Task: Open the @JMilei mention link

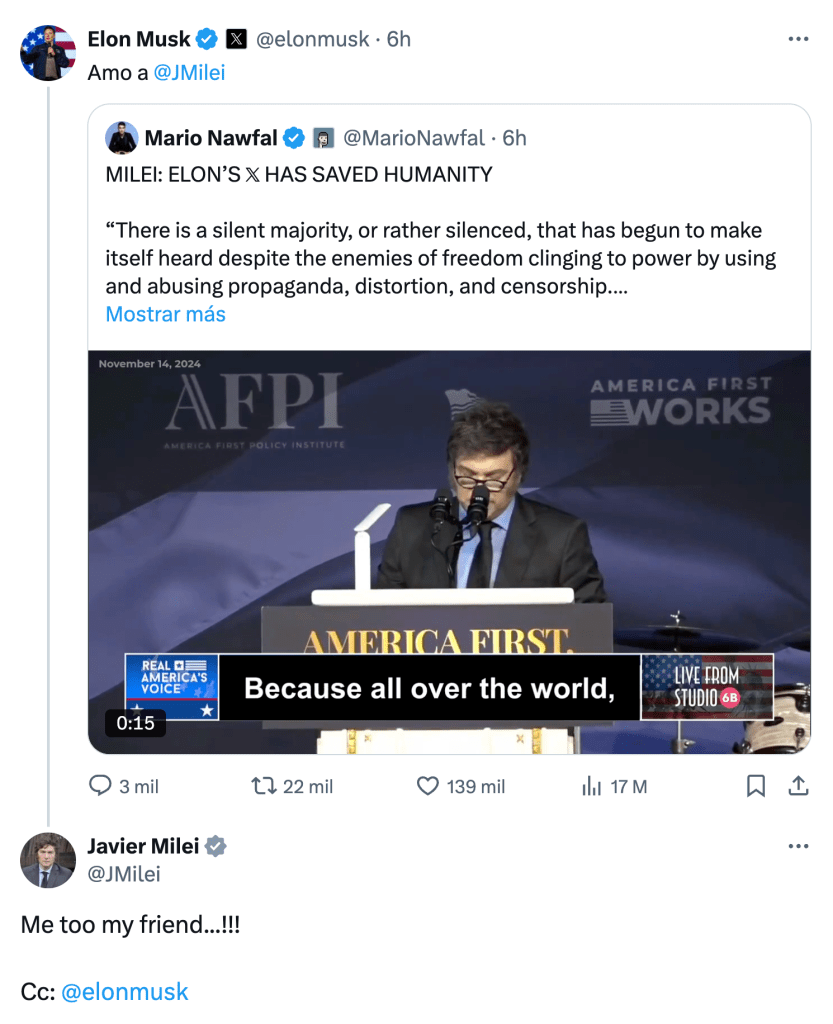Action: [189, 73]
